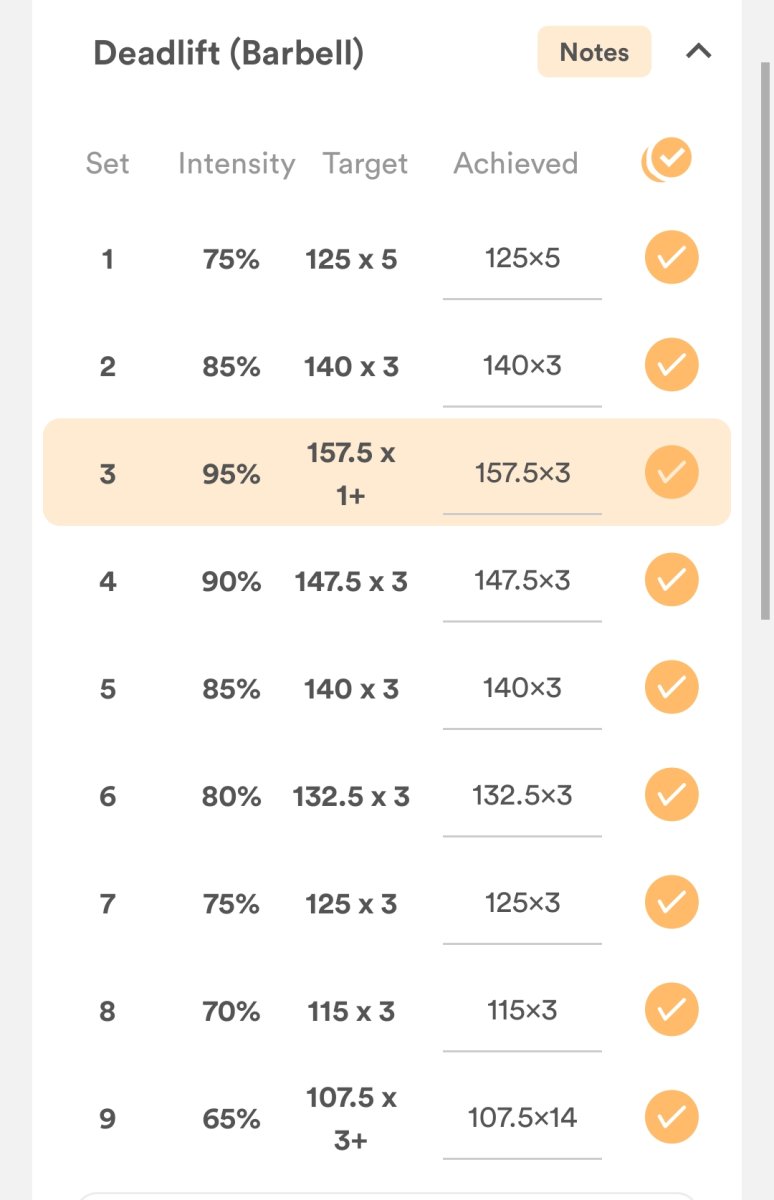Click the Deadlift (Barbell) exercise title
The width and height of the screenshot is (774, 1200).
tap(228, 53)
